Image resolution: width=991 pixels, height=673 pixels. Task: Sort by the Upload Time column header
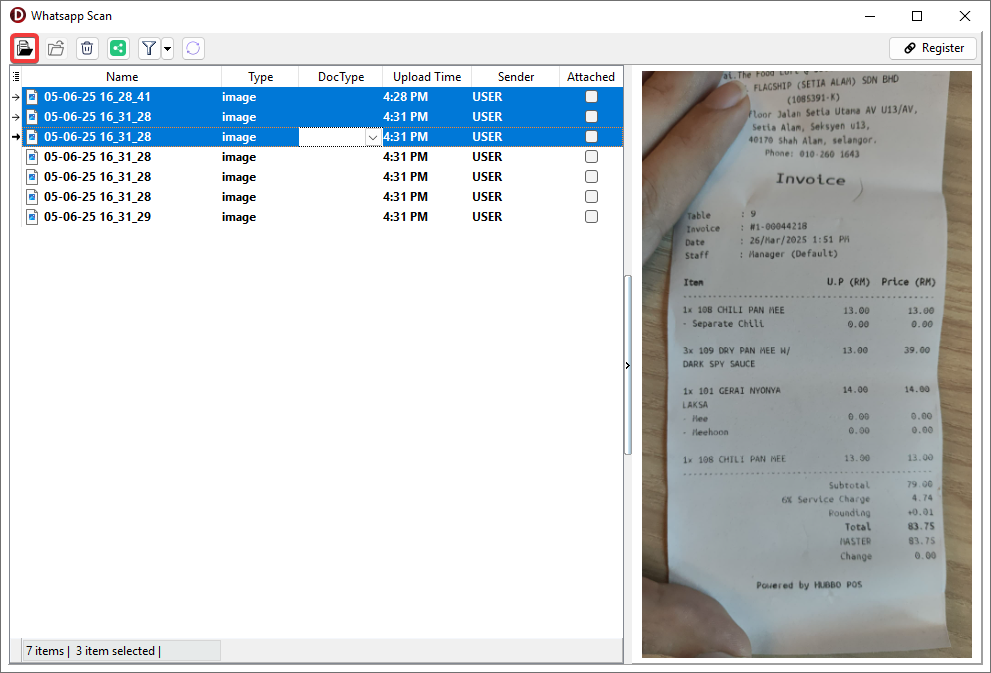(427, 76)
